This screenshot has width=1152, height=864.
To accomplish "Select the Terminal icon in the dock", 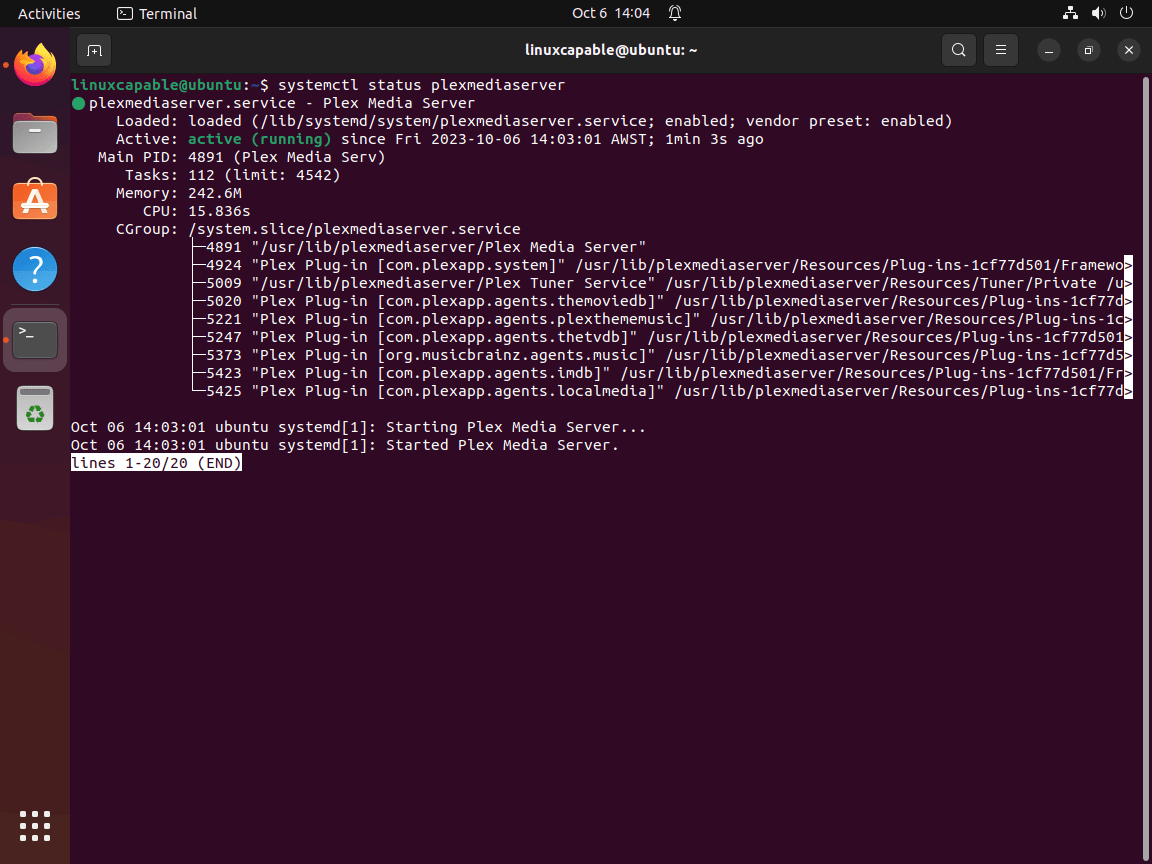I will click(34, 339).
